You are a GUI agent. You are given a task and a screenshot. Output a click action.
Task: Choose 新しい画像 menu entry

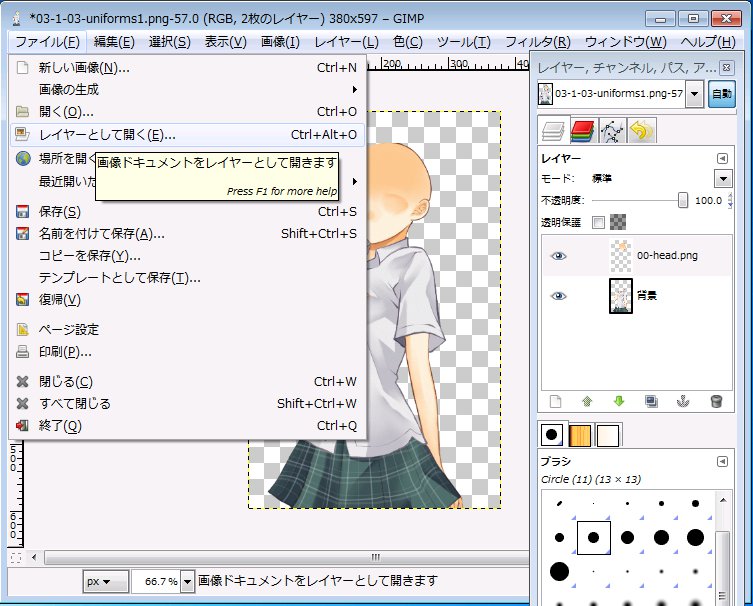[x=187, y=68]
